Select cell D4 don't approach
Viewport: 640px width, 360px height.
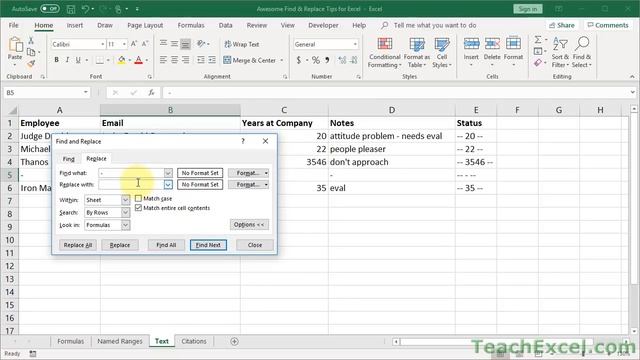tap(392, 162)
